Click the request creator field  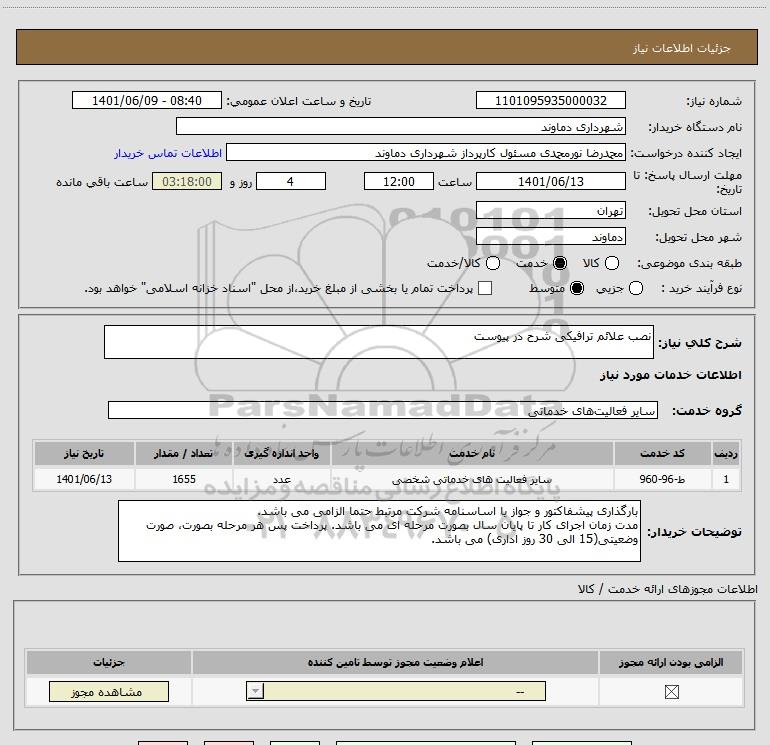pyautogui.click(x=426, y=152)
